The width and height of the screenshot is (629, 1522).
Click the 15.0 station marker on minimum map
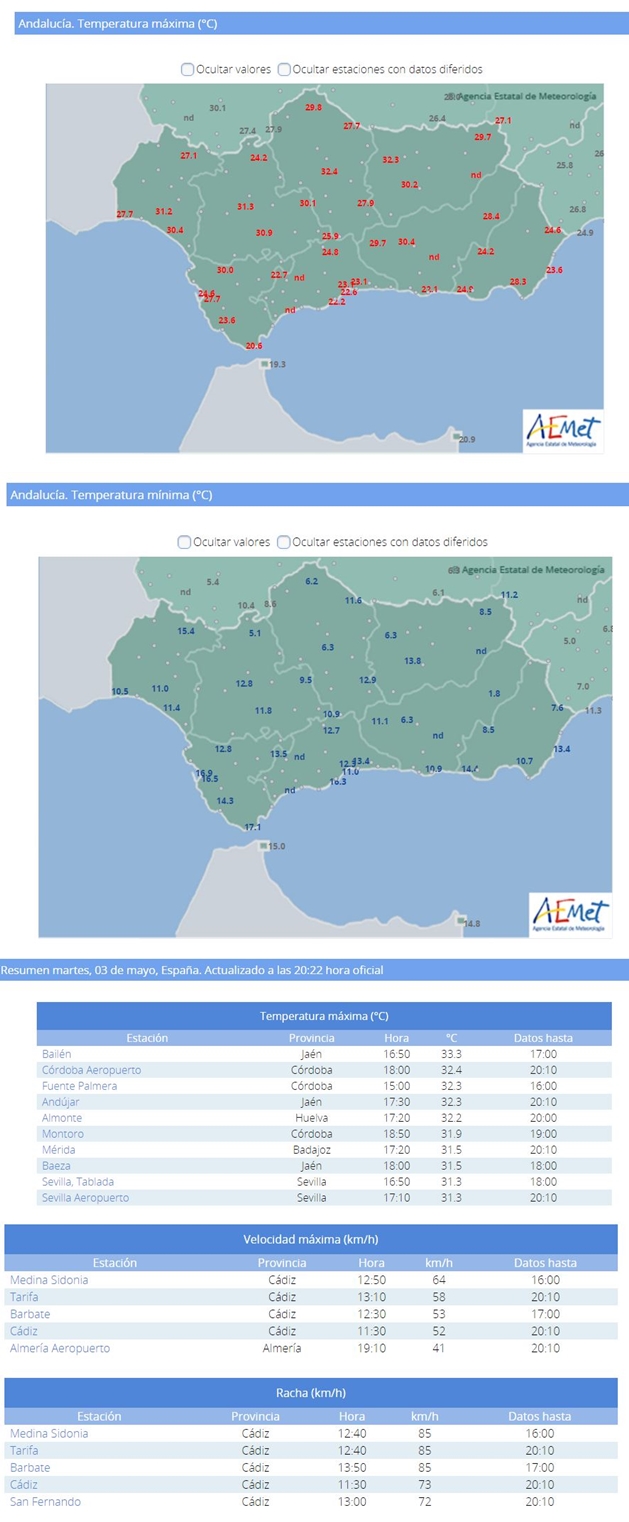[263, 846]
